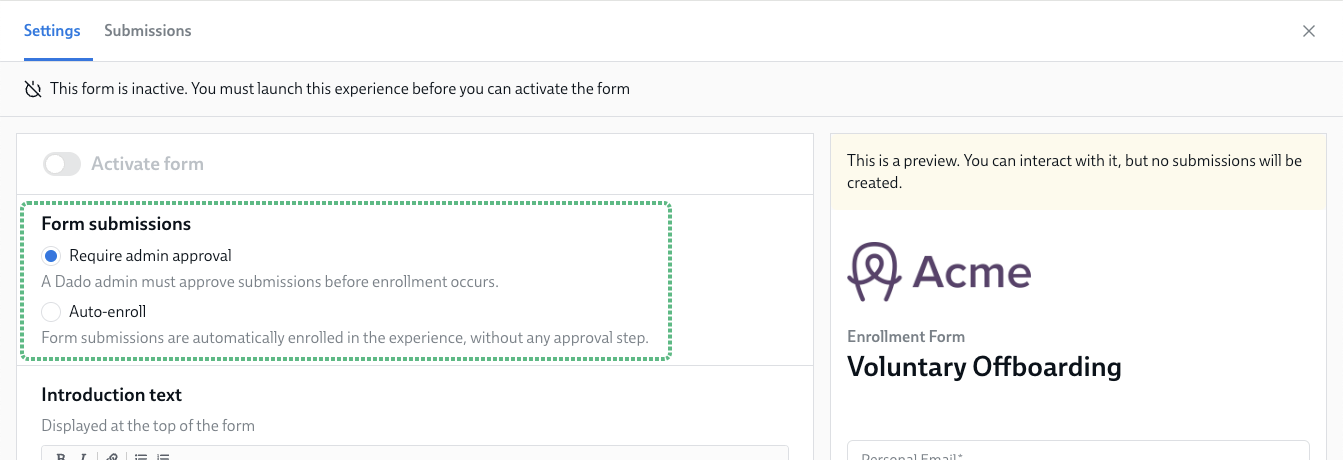Viewport: 1343px width, 460px height.
Task: Click the Introduction text heading
Action: click(x=112, y=395)
